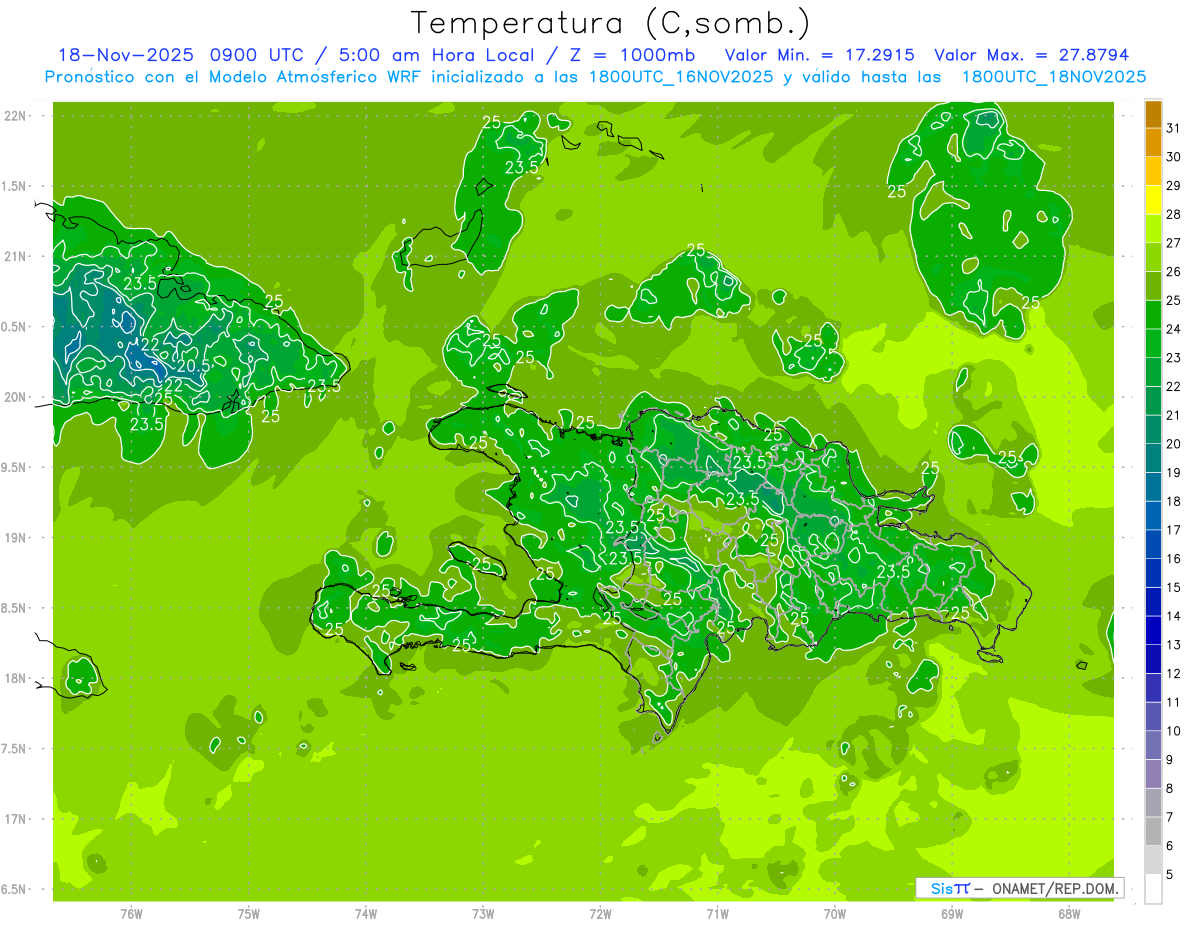Click the '73W' longitude axis label

pos(483,914)
